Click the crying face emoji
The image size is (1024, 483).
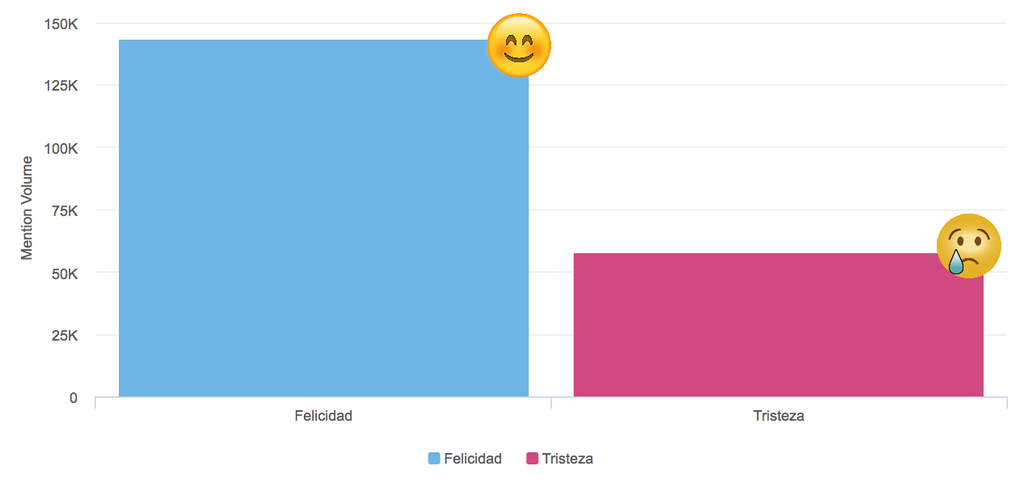(968, 246)
